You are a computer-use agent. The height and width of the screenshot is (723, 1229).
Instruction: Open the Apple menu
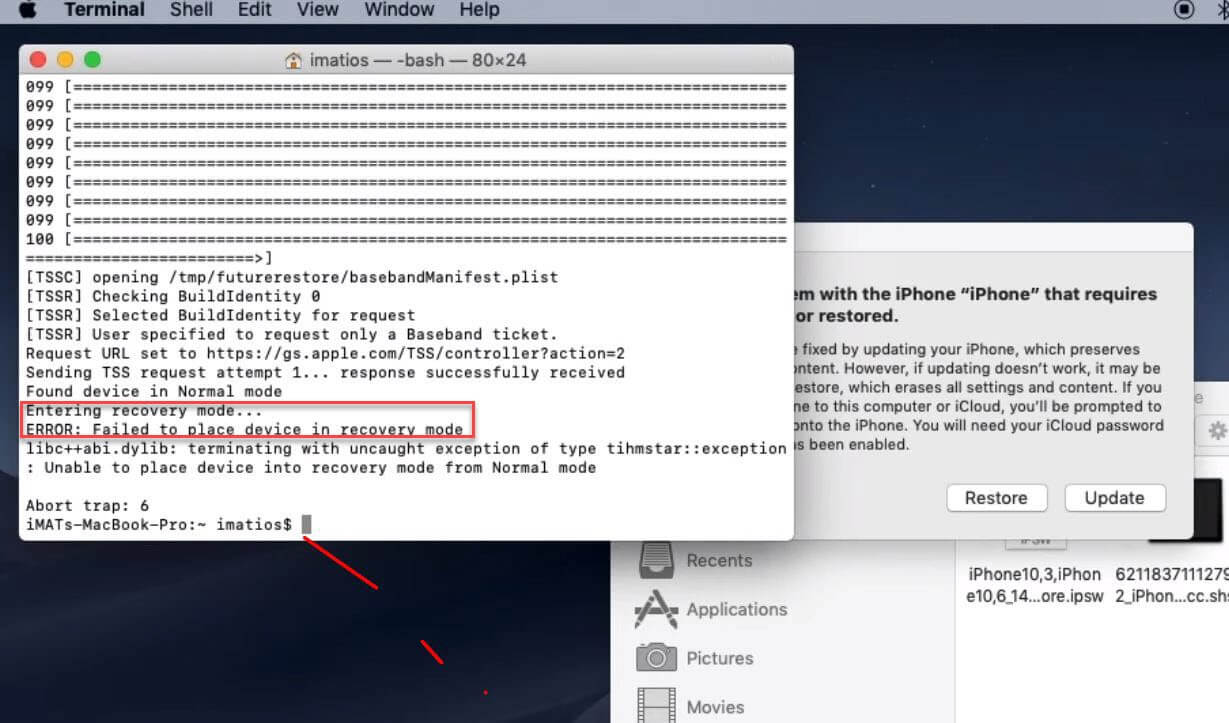point(27,10)
